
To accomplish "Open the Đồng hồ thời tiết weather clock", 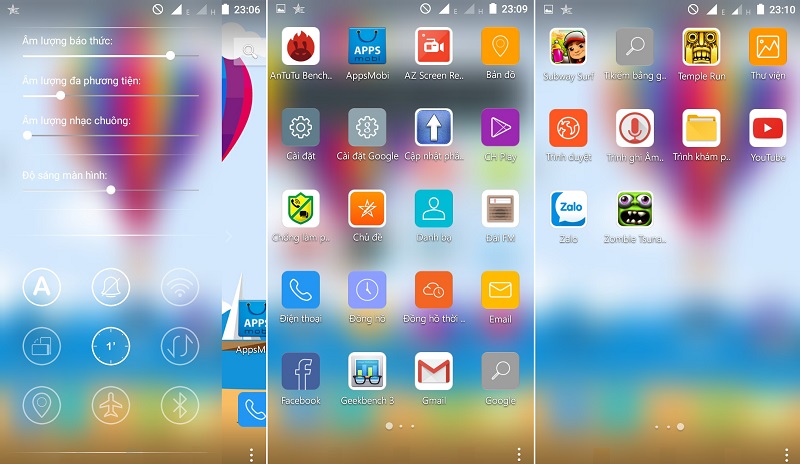I will (x=434, y=289).
